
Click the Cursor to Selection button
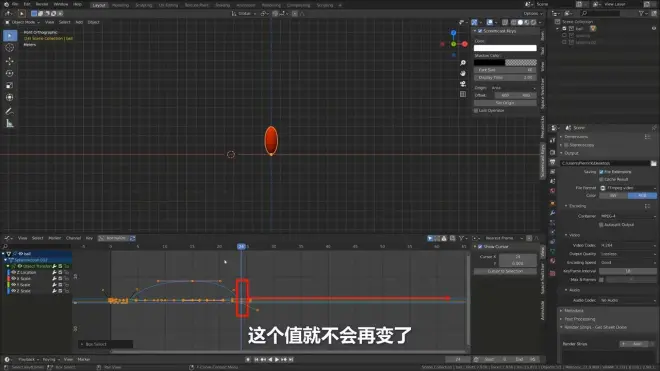tap(505, 272)
